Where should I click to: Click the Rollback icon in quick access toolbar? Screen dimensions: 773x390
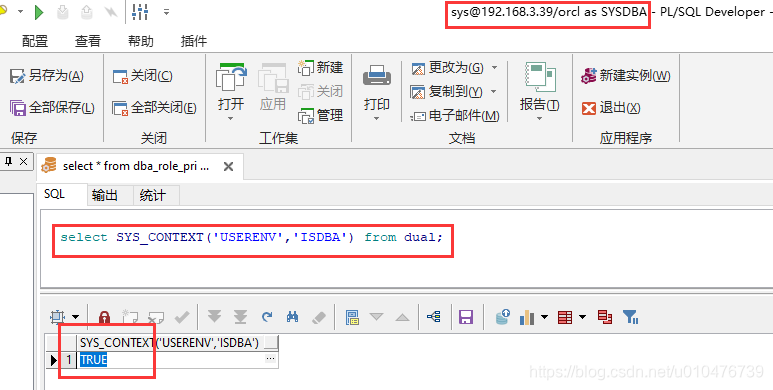(x=87, y=12)
